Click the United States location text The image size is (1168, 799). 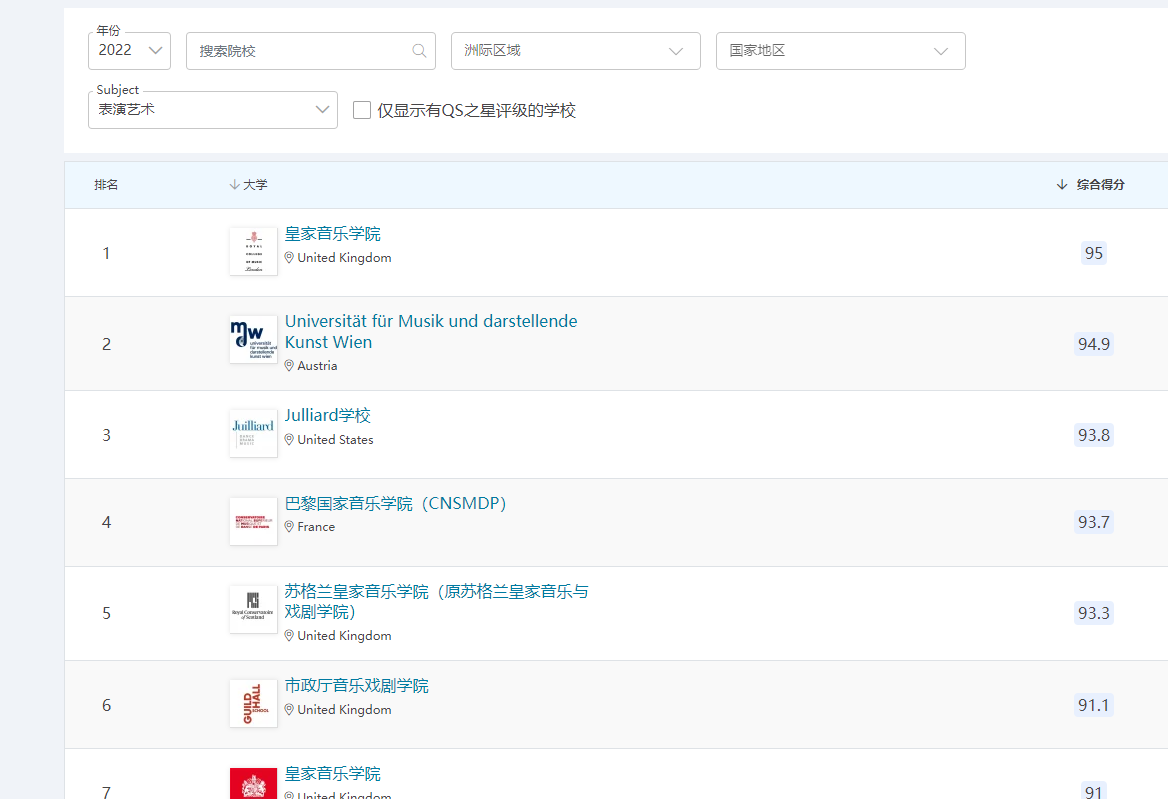tap(335, 439)
